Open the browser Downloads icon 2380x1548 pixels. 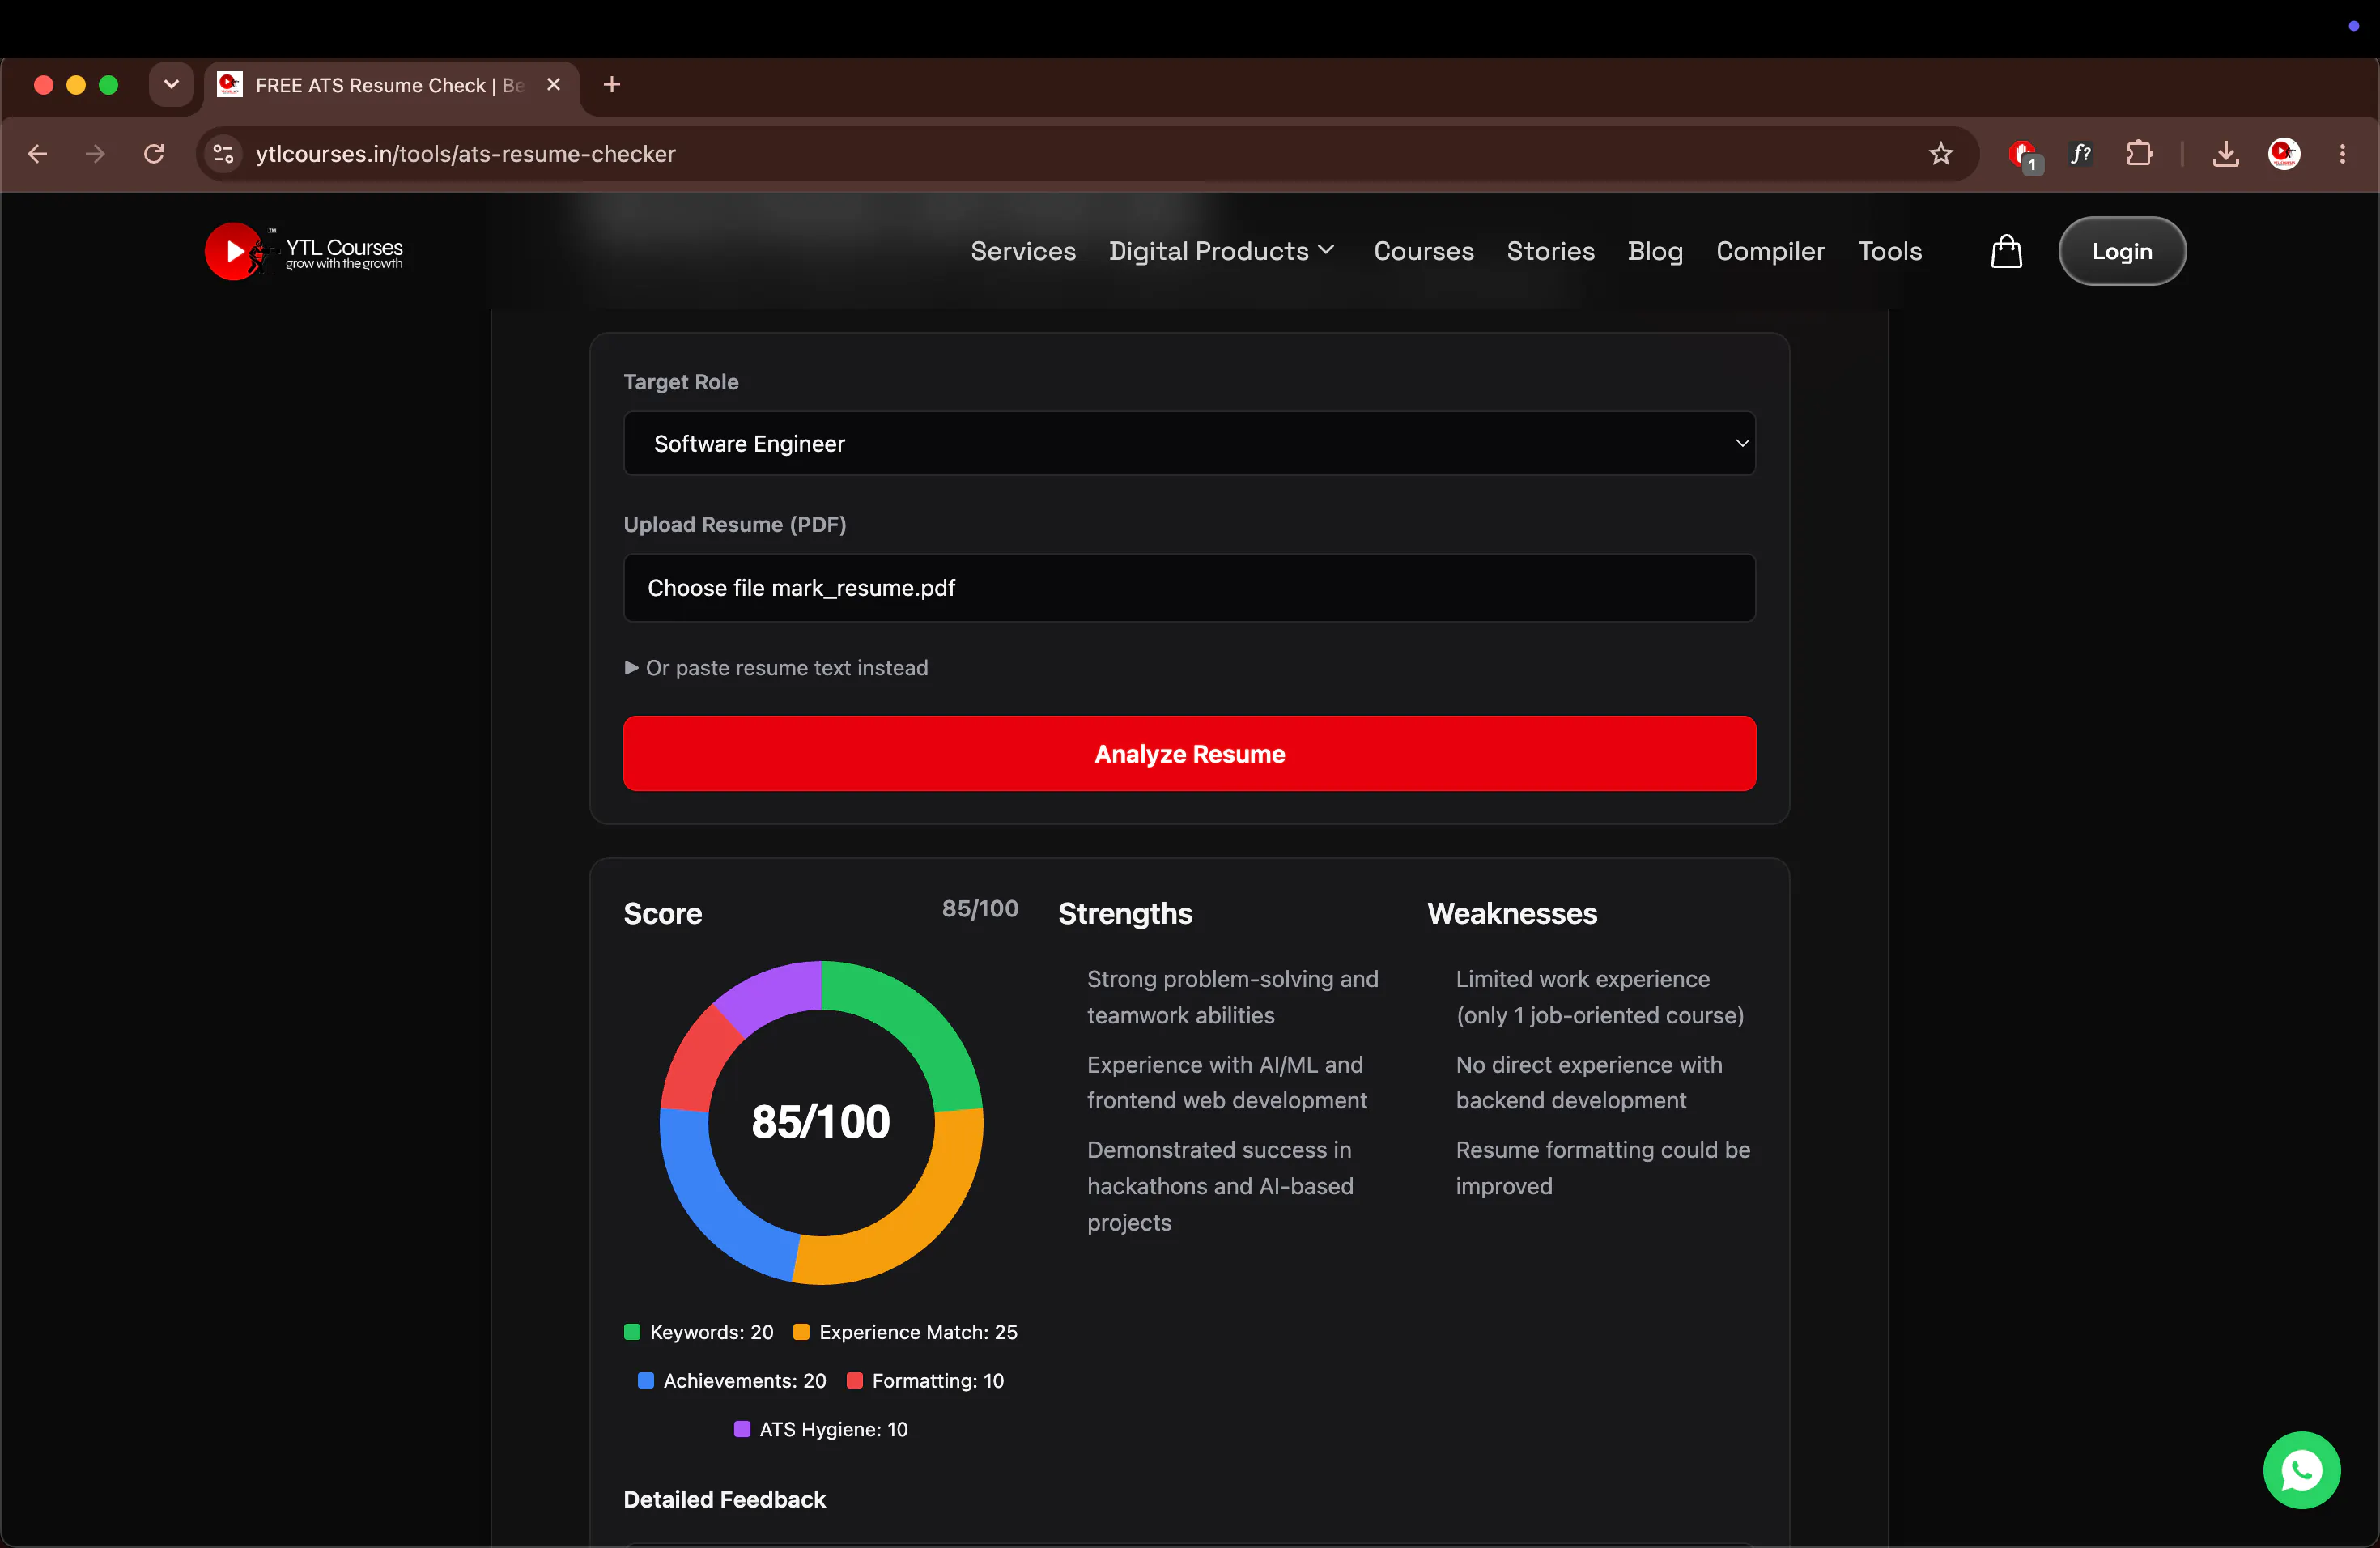(x=2225, y=154)
